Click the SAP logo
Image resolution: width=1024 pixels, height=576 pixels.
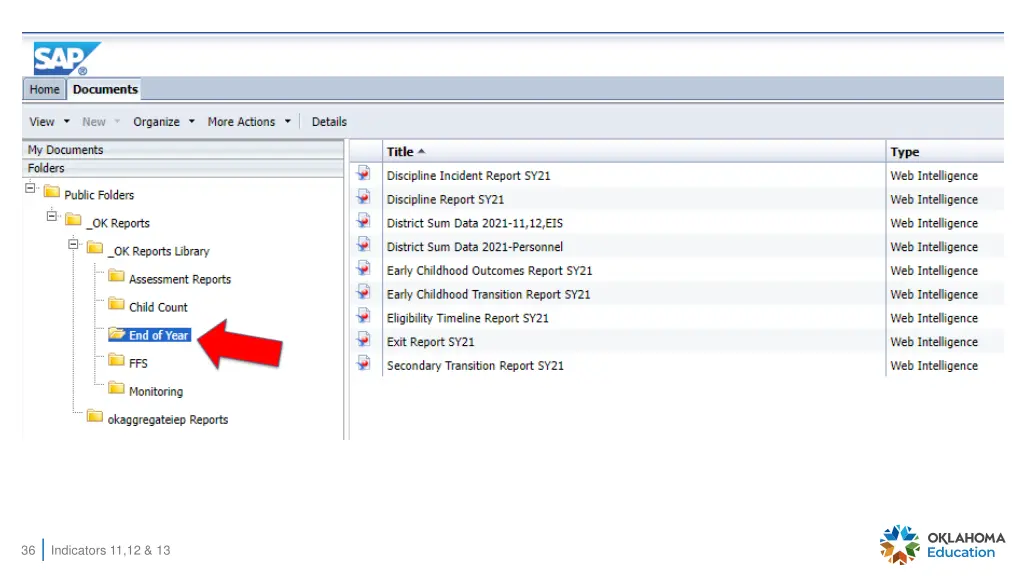(67, 59)
